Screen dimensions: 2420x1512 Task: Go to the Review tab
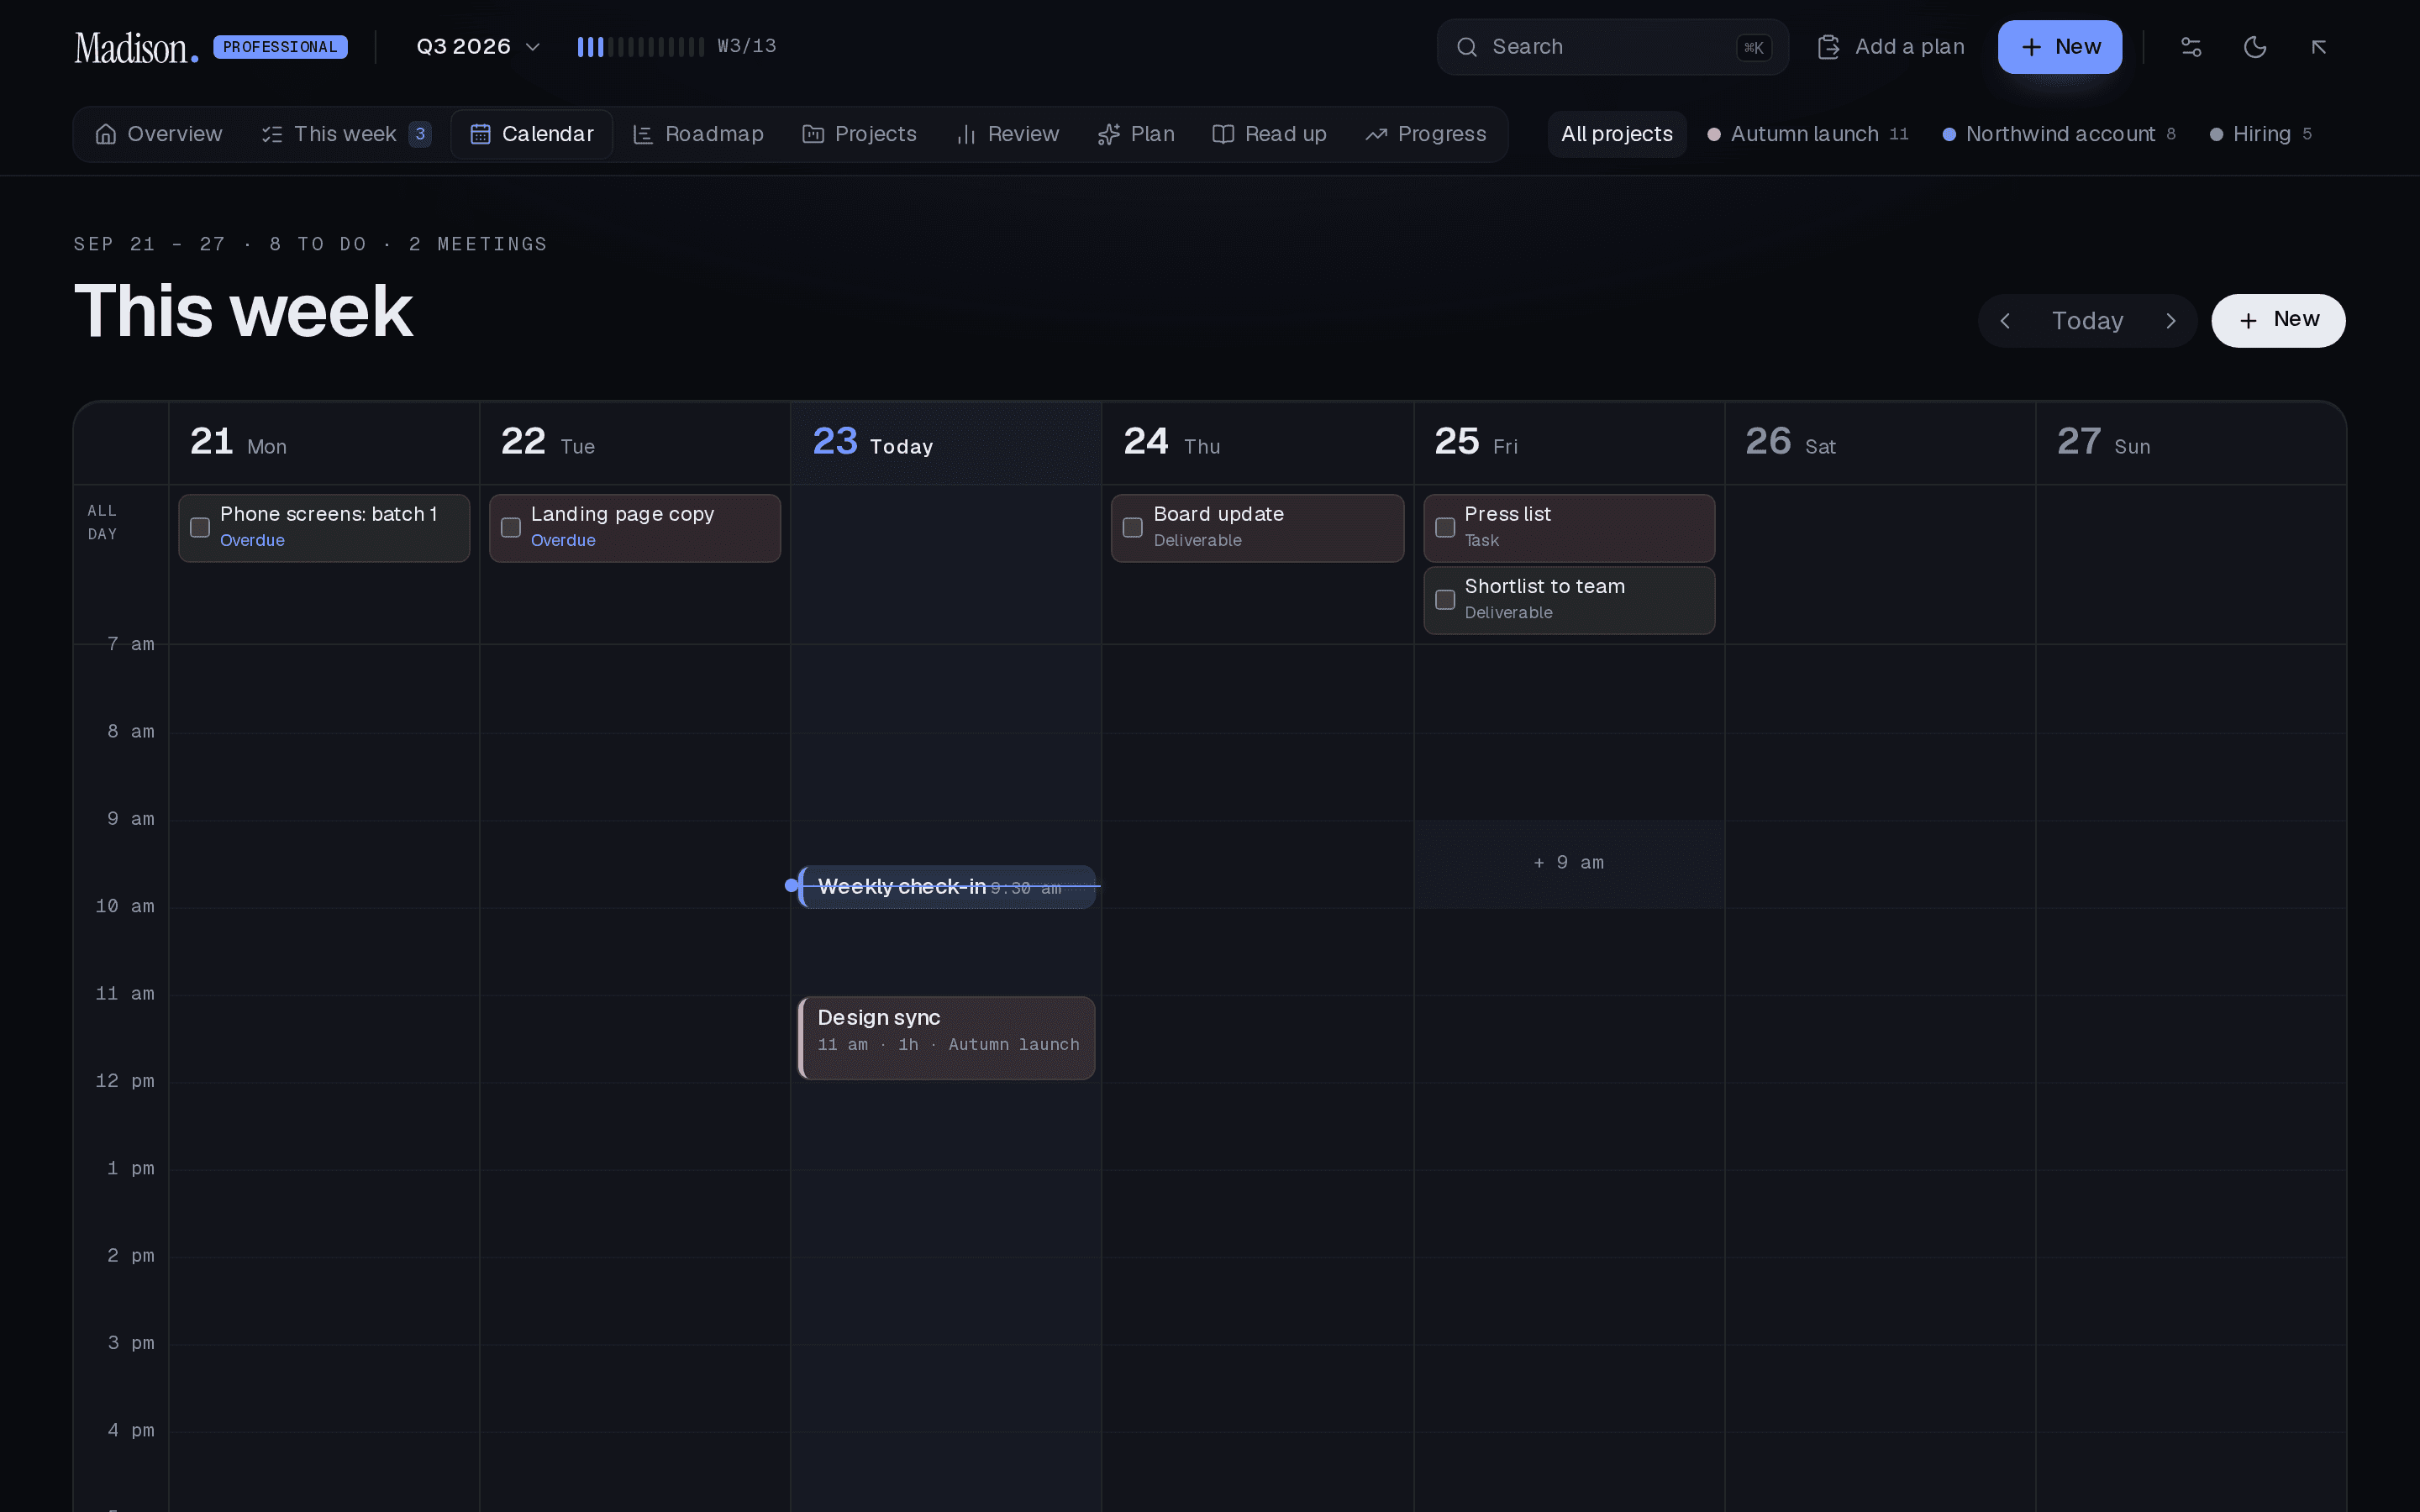point(1008,134)
